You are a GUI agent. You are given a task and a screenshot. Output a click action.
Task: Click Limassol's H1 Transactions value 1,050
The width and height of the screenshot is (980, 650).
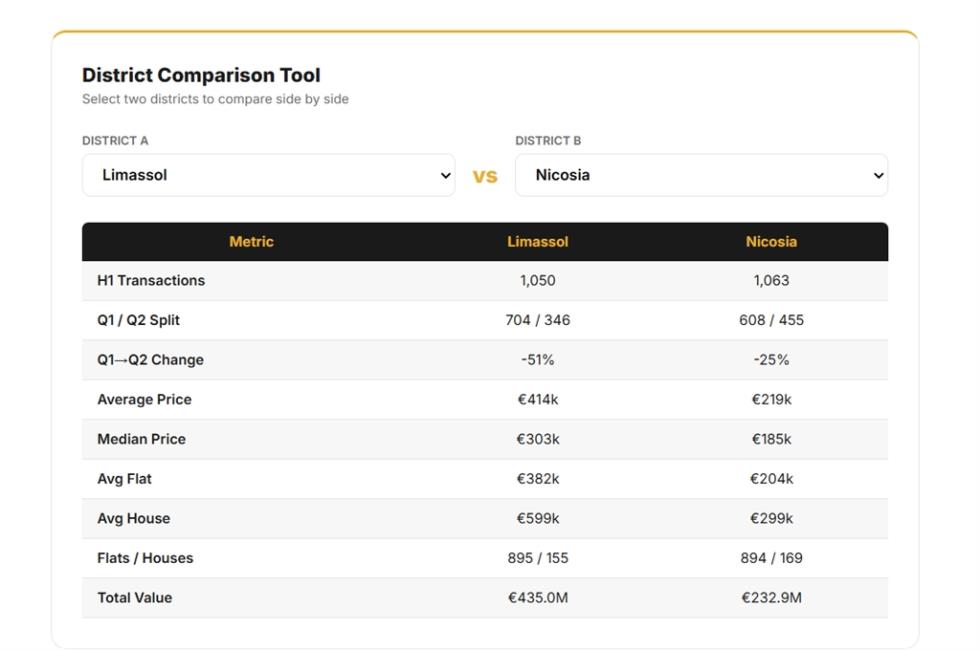click(538, 281)
